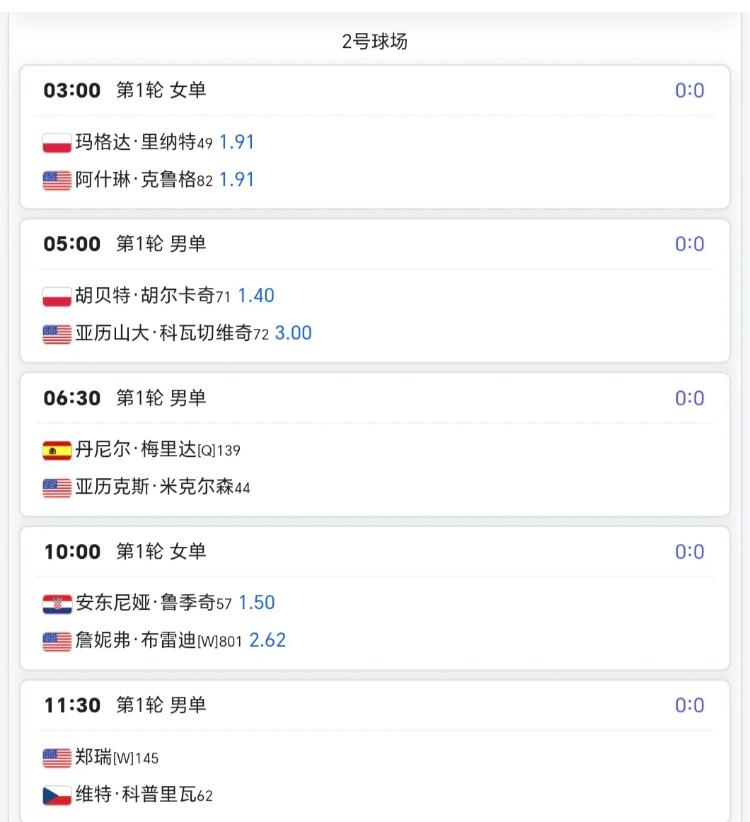Open the 0:0 score of 03:00 match
Screen dimensions: 750x822
pos(689,91)
